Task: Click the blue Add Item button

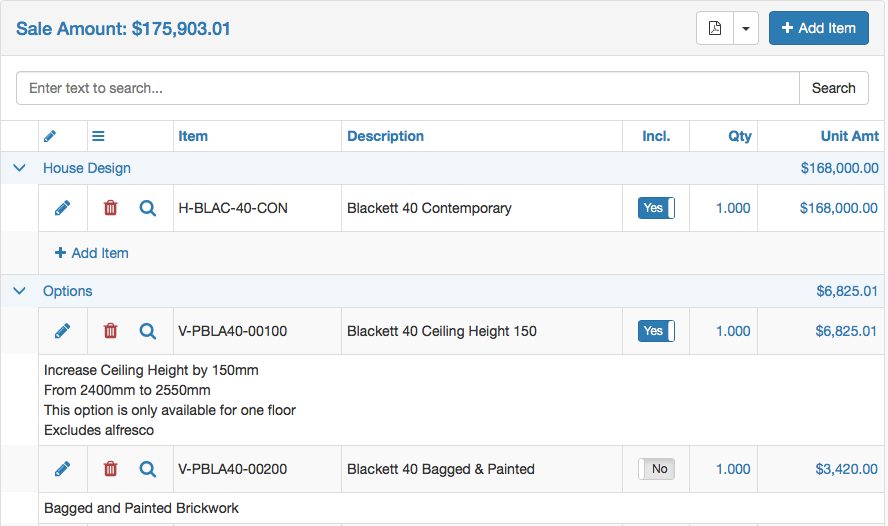Action: coord(818,28)
